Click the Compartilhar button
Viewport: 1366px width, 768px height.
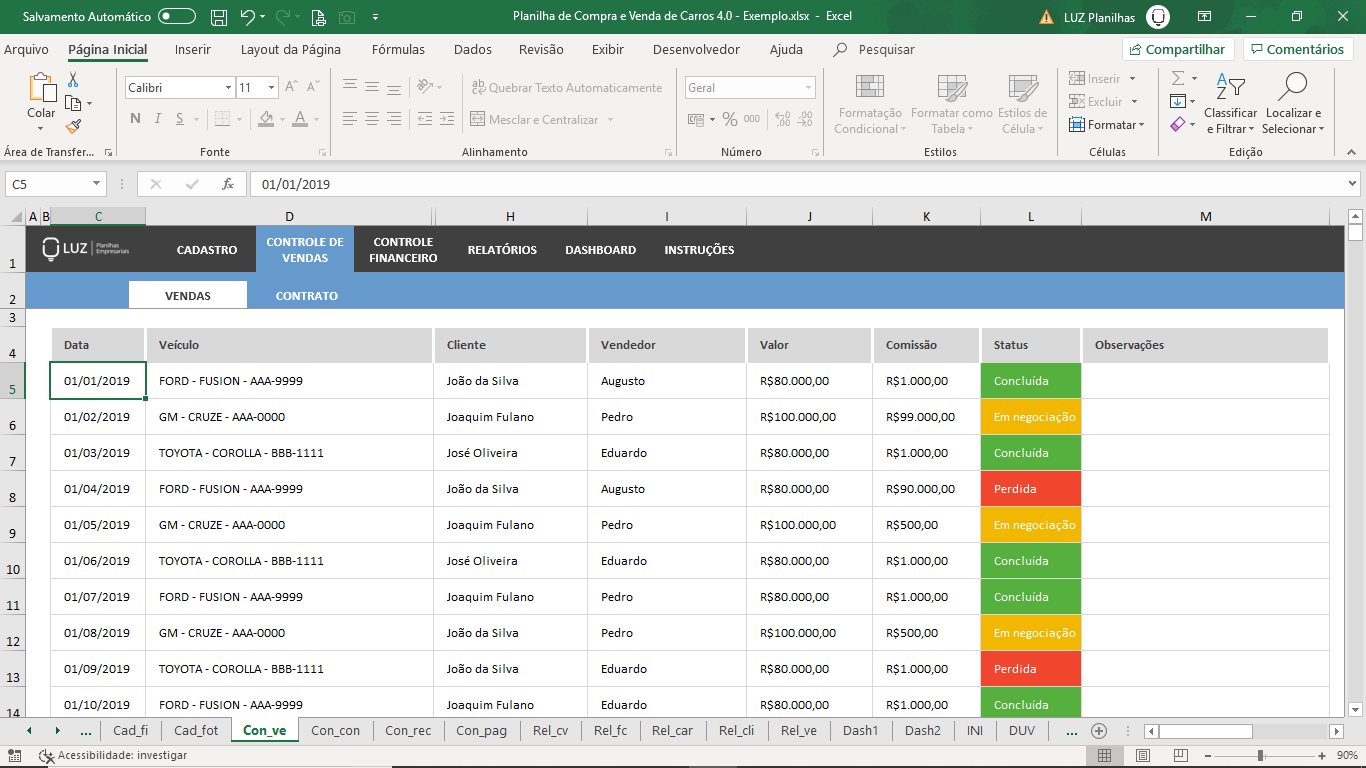[x=1178, y=49]
